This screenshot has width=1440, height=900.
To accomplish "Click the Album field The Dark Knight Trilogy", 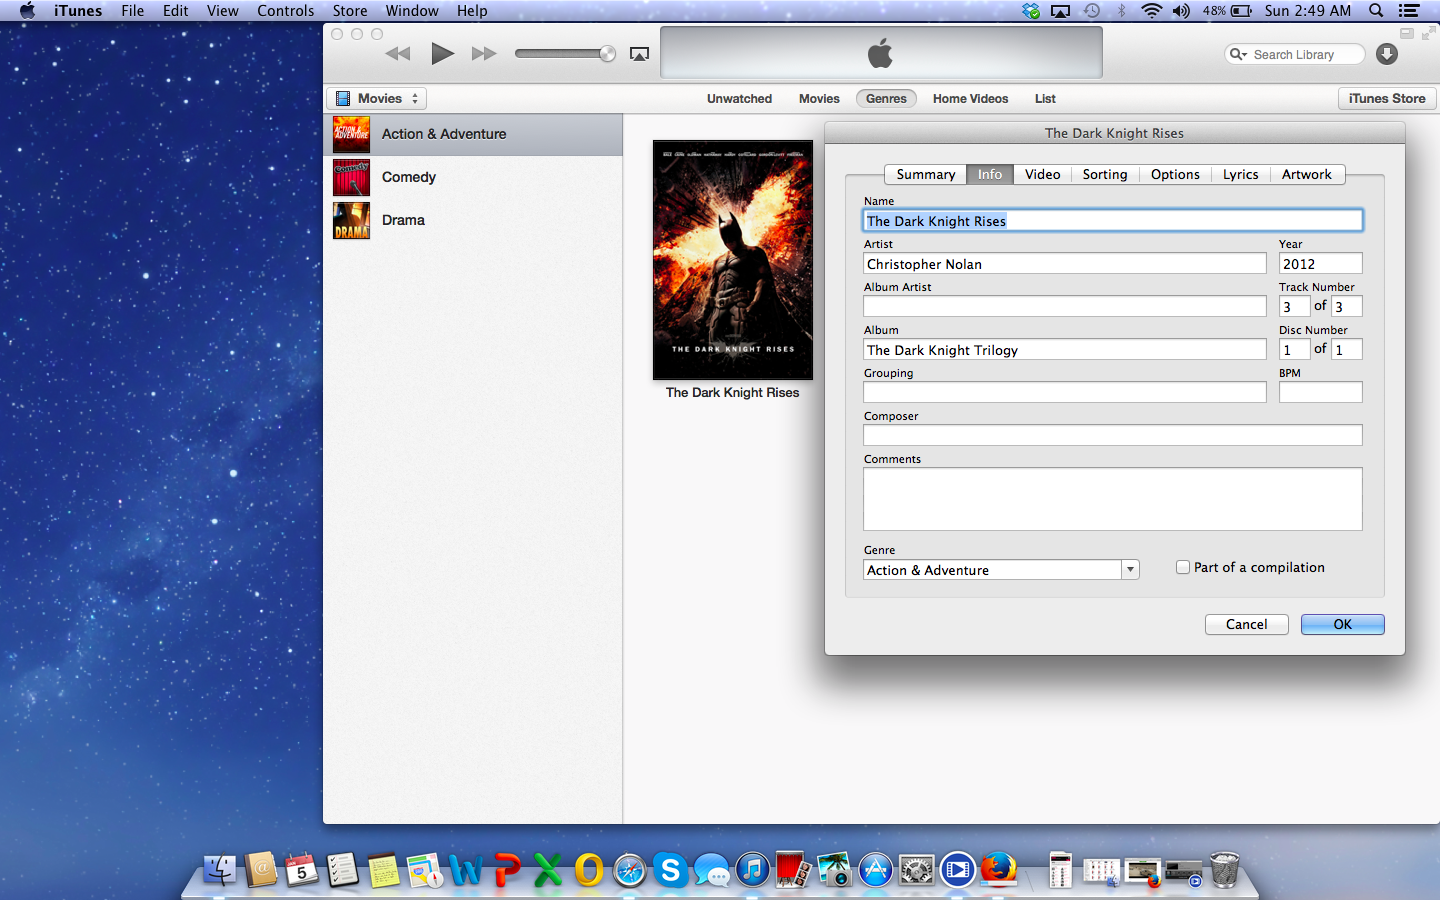I will click(1065, 349).
